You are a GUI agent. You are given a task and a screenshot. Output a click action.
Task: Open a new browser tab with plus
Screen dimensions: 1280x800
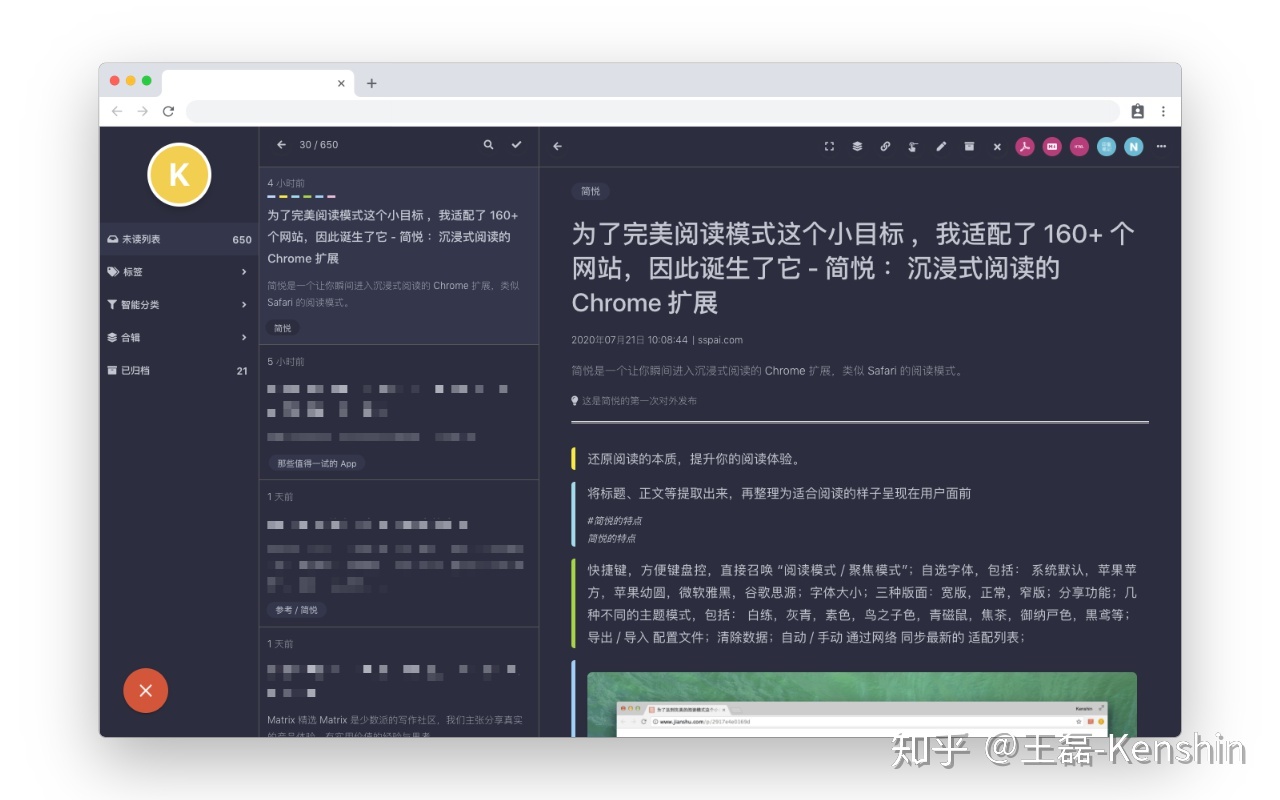[x=371, y=83]
